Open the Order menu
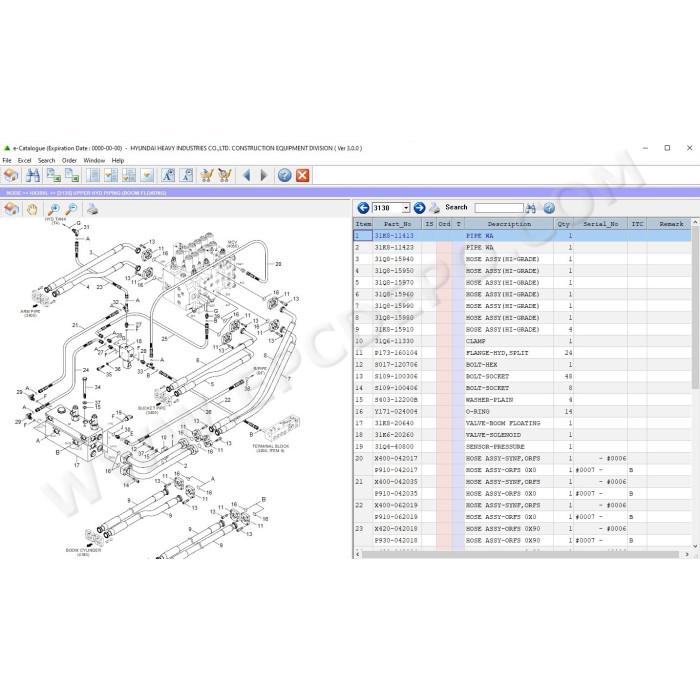 (x=69, y=160)
